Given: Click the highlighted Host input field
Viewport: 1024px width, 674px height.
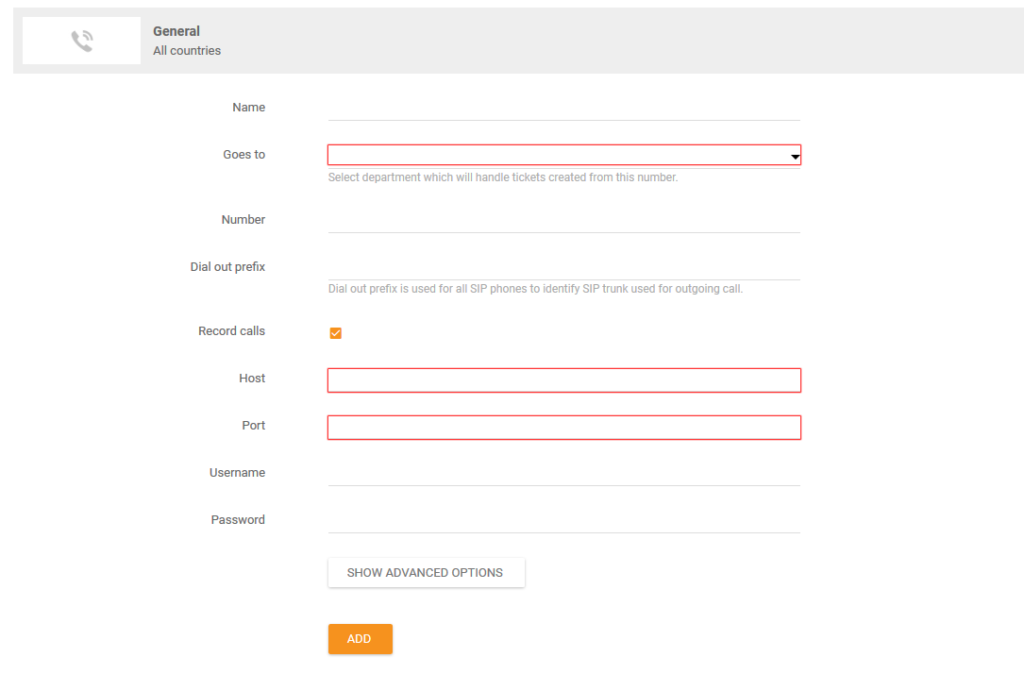Looking at the screenshot, I should (x=563, y=380).
